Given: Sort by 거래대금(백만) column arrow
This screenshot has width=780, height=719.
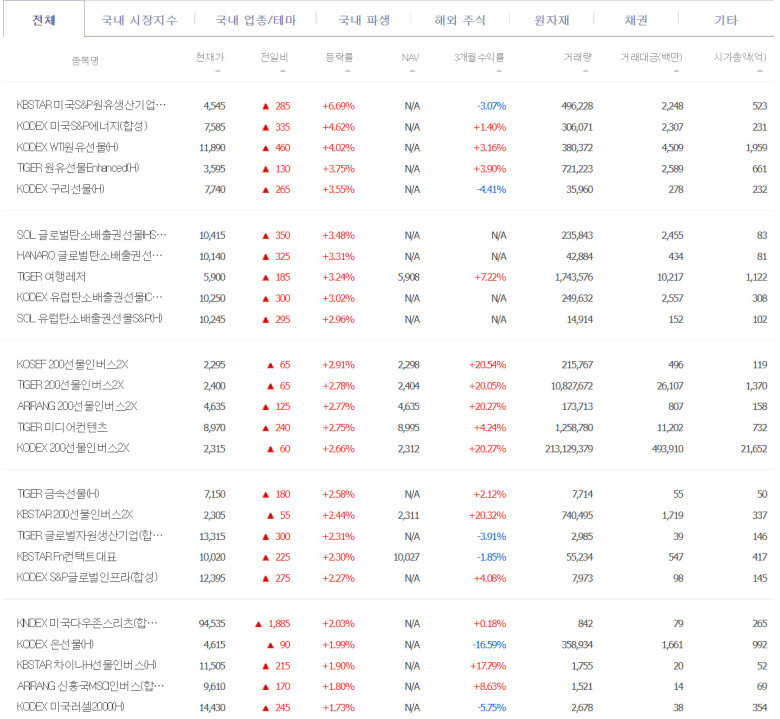Looking at the screenshot, I should pos(676,71).
